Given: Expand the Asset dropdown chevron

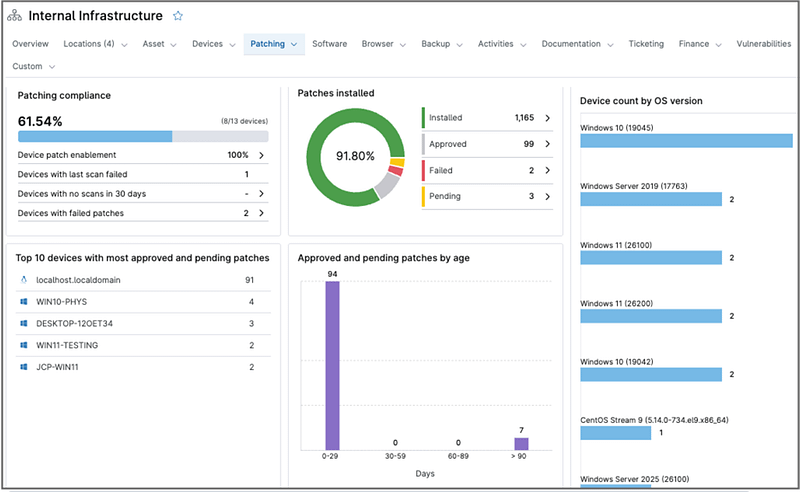Looking at the screenshot, I should point(173,45).
